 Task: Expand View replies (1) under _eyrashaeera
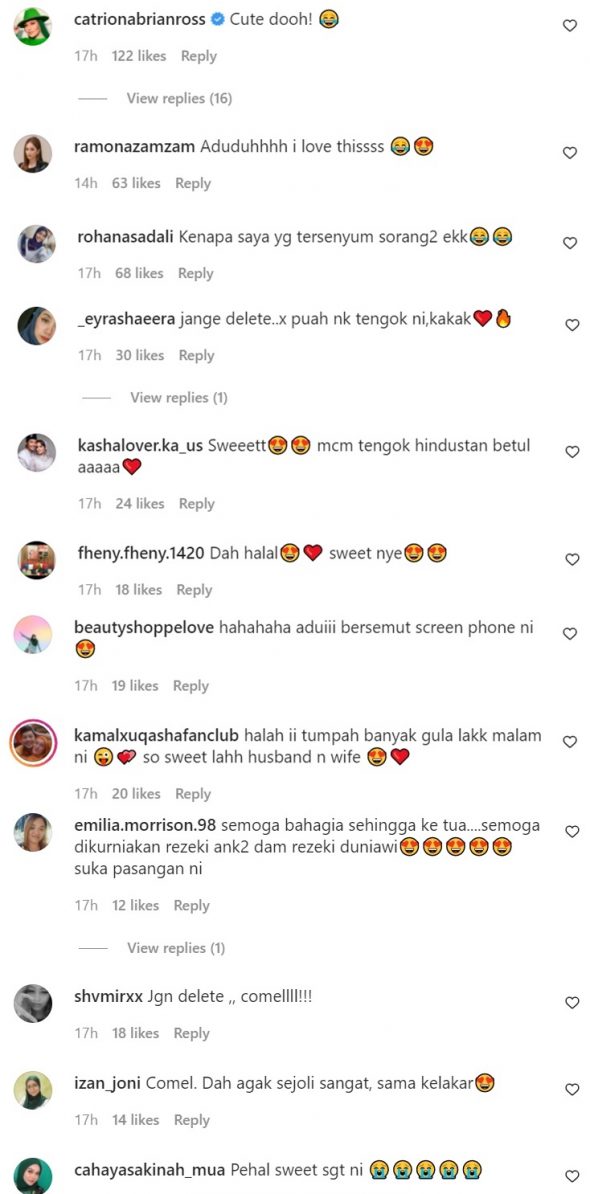[x=179, y=397]
